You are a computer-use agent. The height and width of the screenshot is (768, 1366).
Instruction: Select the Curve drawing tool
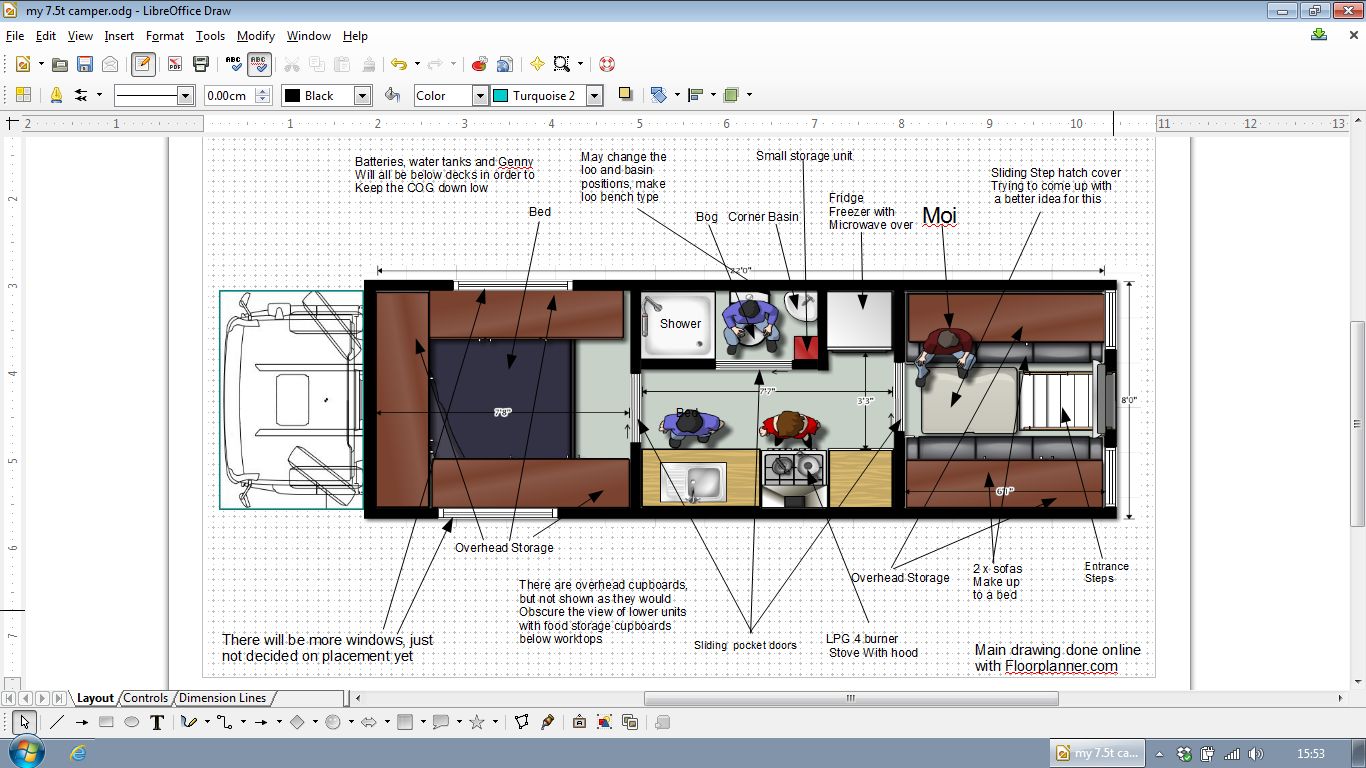point(188,722)
